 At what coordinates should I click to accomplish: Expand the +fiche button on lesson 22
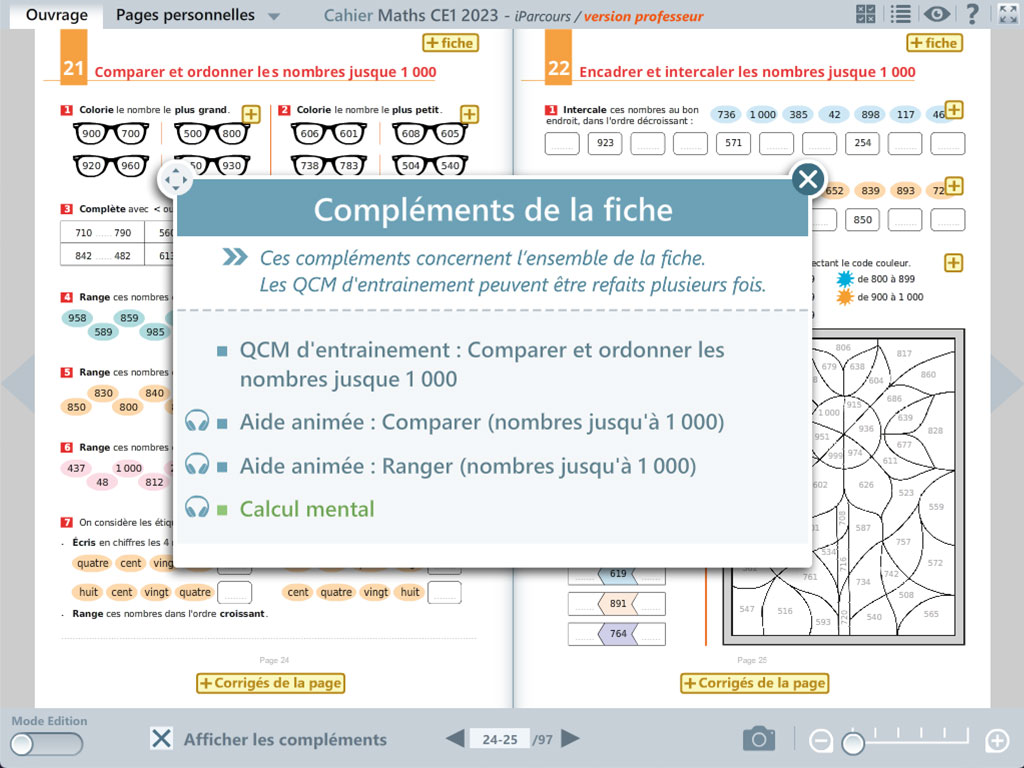tap(934, 43)
